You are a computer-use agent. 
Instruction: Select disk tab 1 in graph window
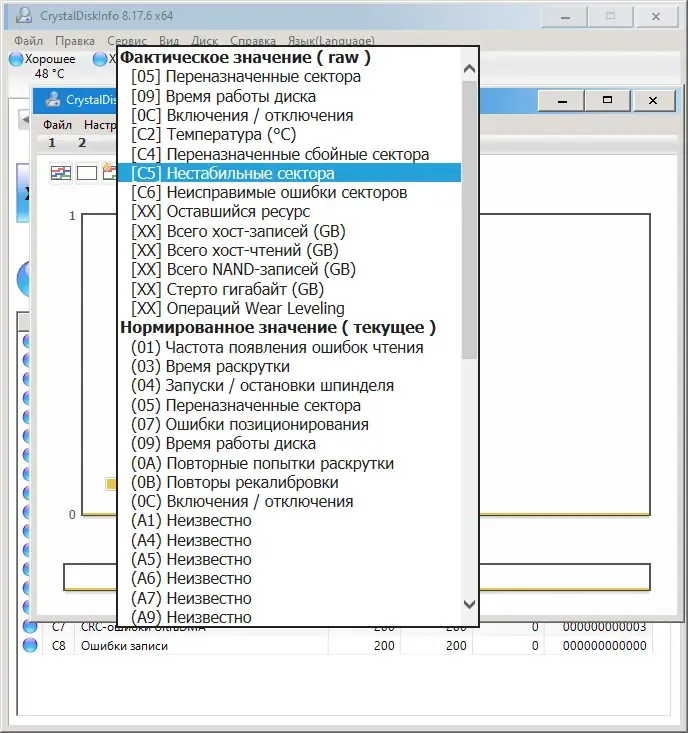tap(52, 143)
